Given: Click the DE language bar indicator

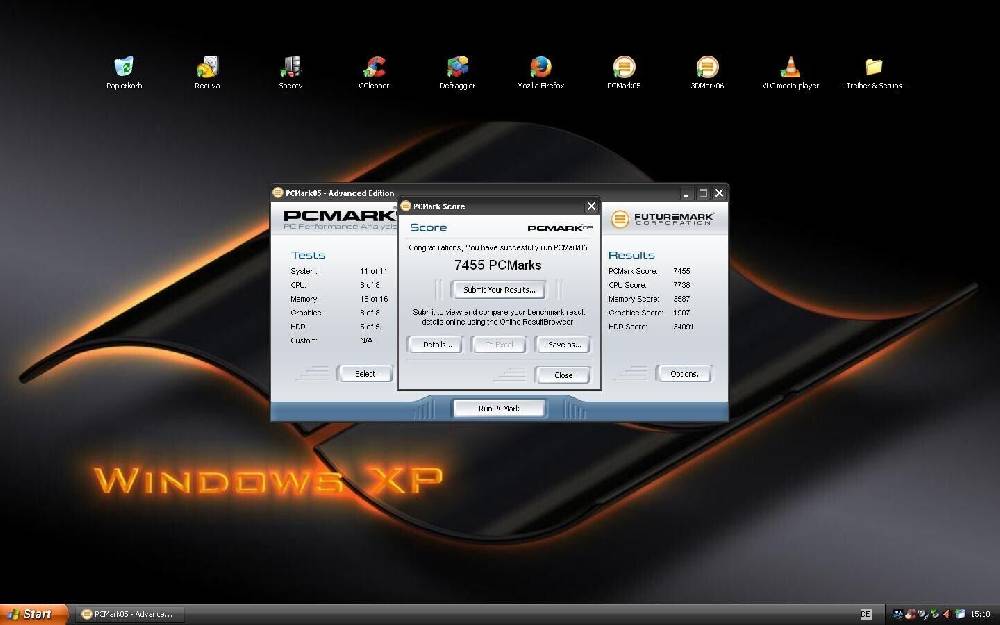Looking at the screenshot, I should (866, 614).
